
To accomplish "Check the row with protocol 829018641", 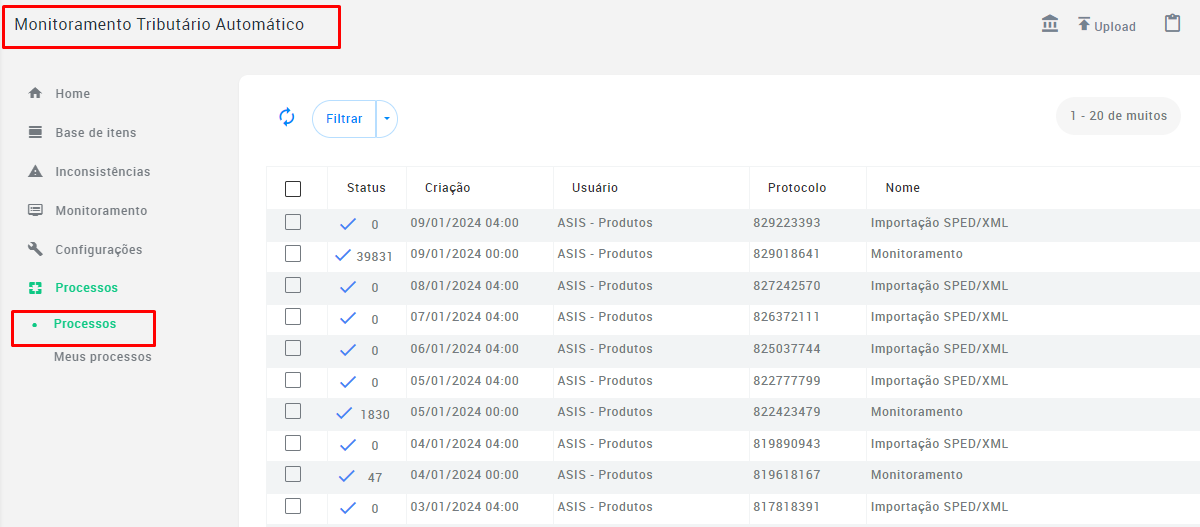I will 293,253.
